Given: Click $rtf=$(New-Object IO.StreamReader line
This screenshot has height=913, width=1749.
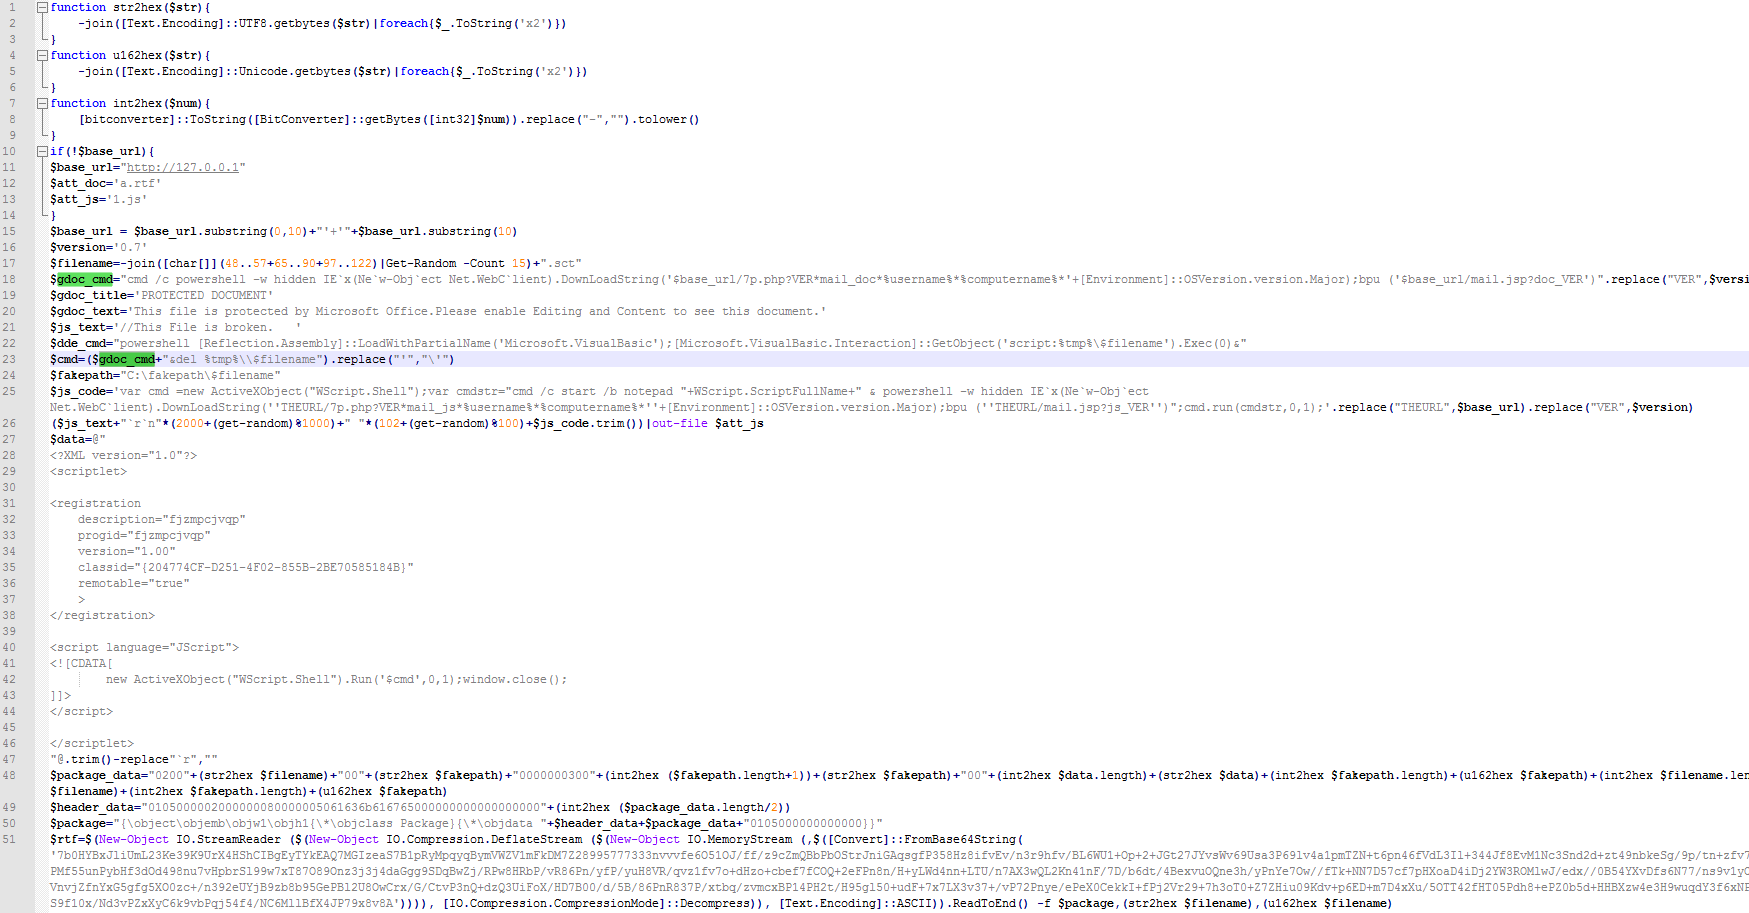Looking at the screenshot, I should coord(537,839).
